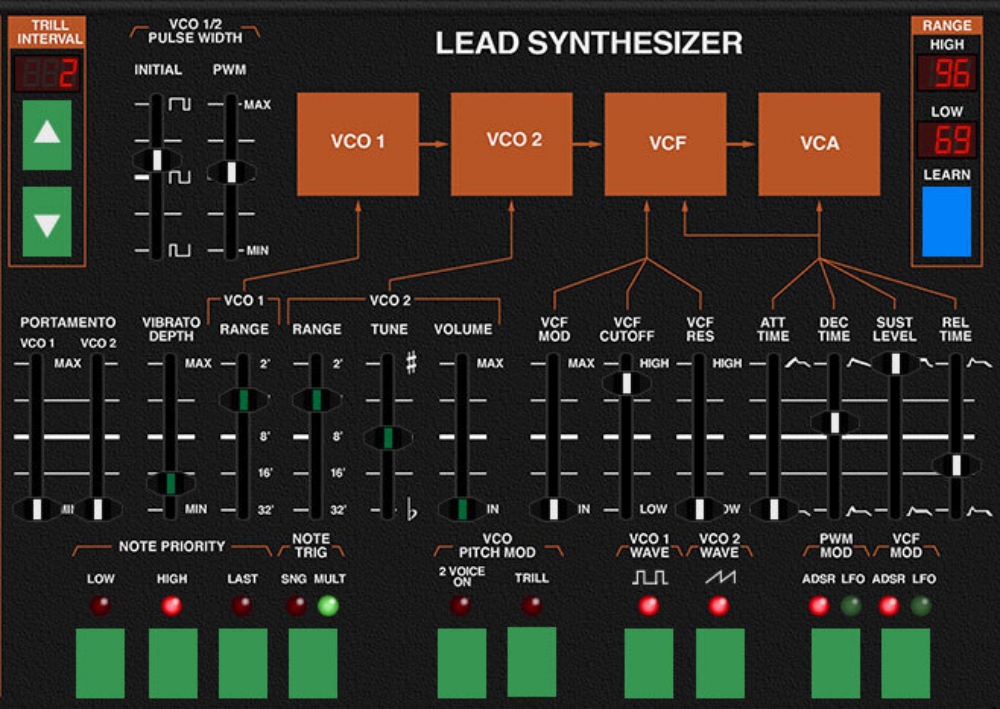Toggle VCO 1 WAVE square button

point(649,663)
